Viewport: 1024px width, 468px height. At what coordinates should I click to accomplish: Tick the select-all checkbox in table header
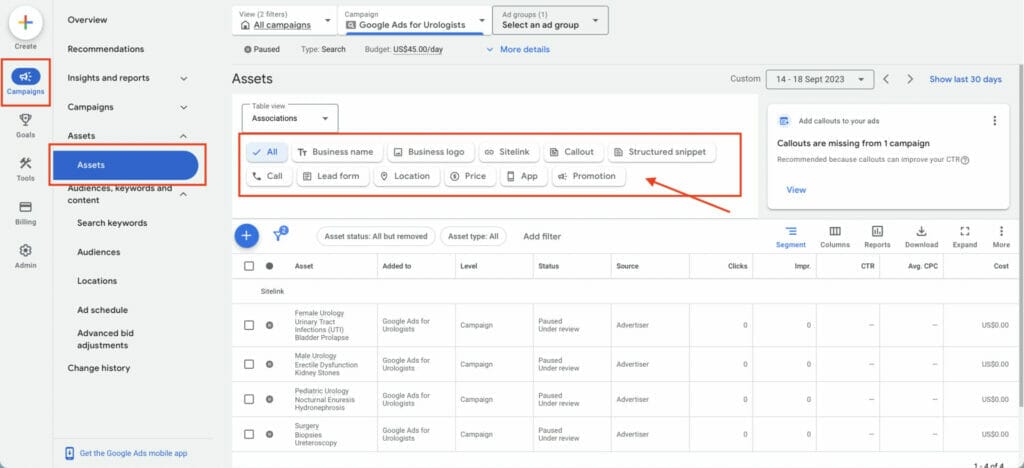[x=249, y=266]
